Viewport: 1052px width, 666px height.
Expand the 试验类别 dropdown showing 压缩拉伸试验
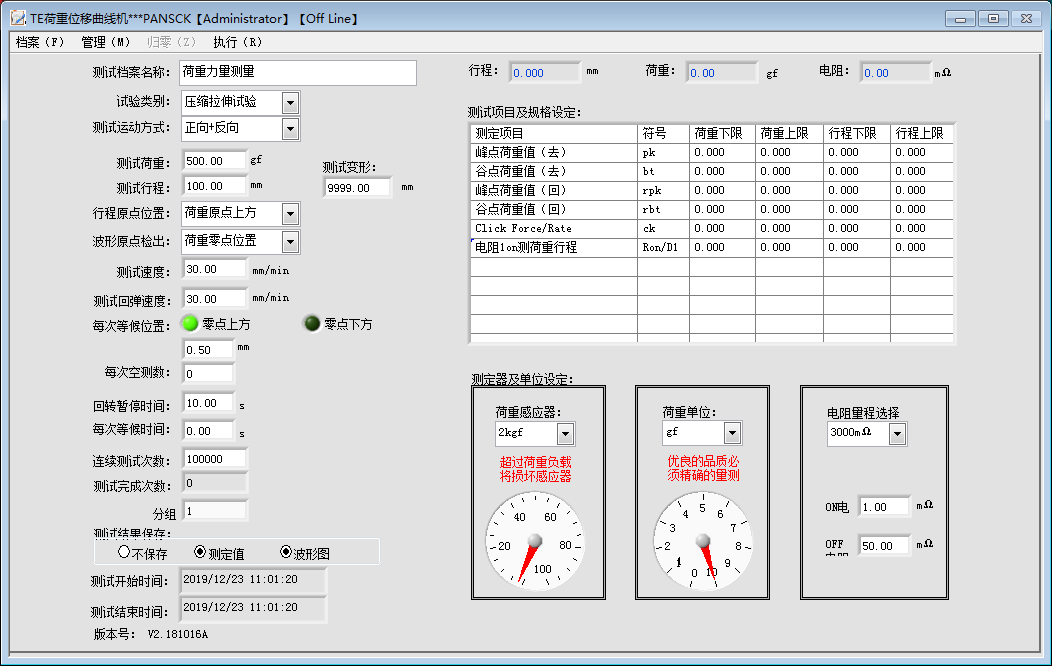point(291,101)
